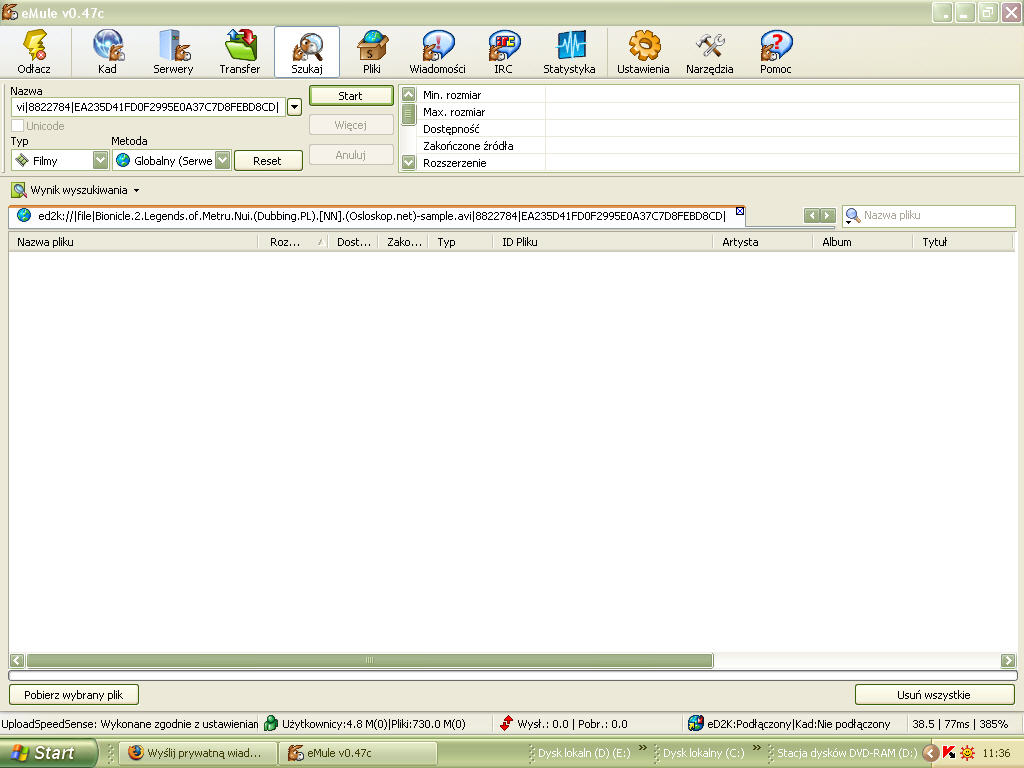Open Ustawienia preferences
This screenshot has width=1024, height=768.
coord(643,52)
